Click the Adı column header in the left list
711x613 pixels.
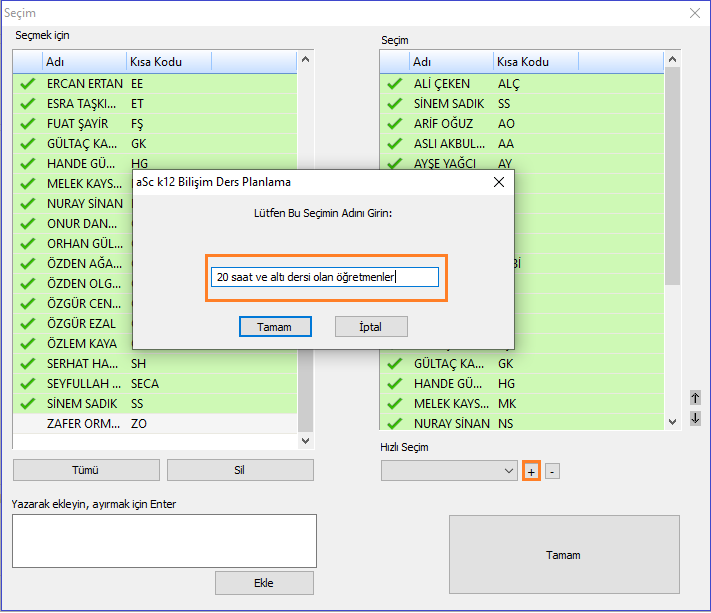click(84, 62)
